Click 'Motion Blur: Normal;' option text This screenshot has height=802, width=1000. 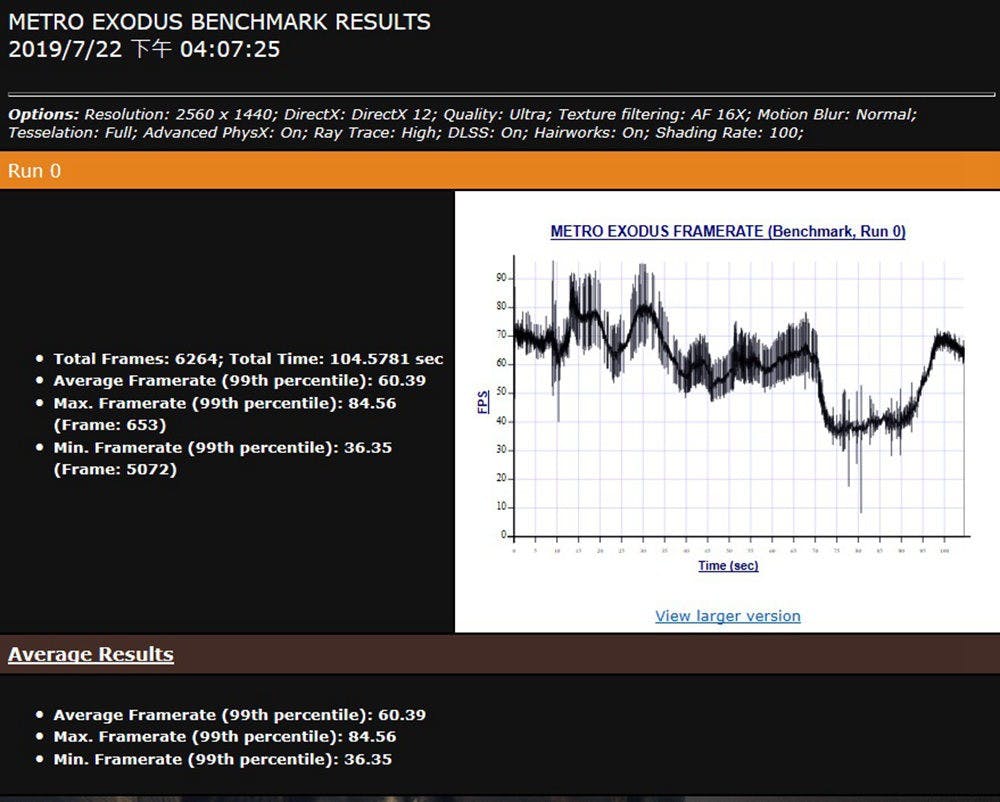point(837,115)
